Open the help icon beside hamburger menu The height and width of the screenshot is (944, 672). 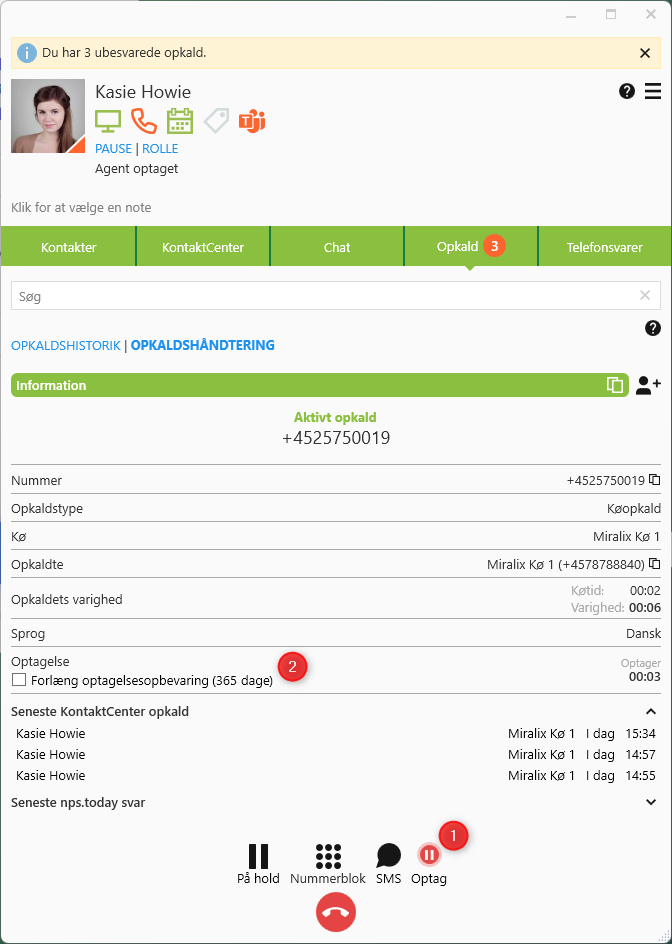pyautogui.click(x=627, y=92)
